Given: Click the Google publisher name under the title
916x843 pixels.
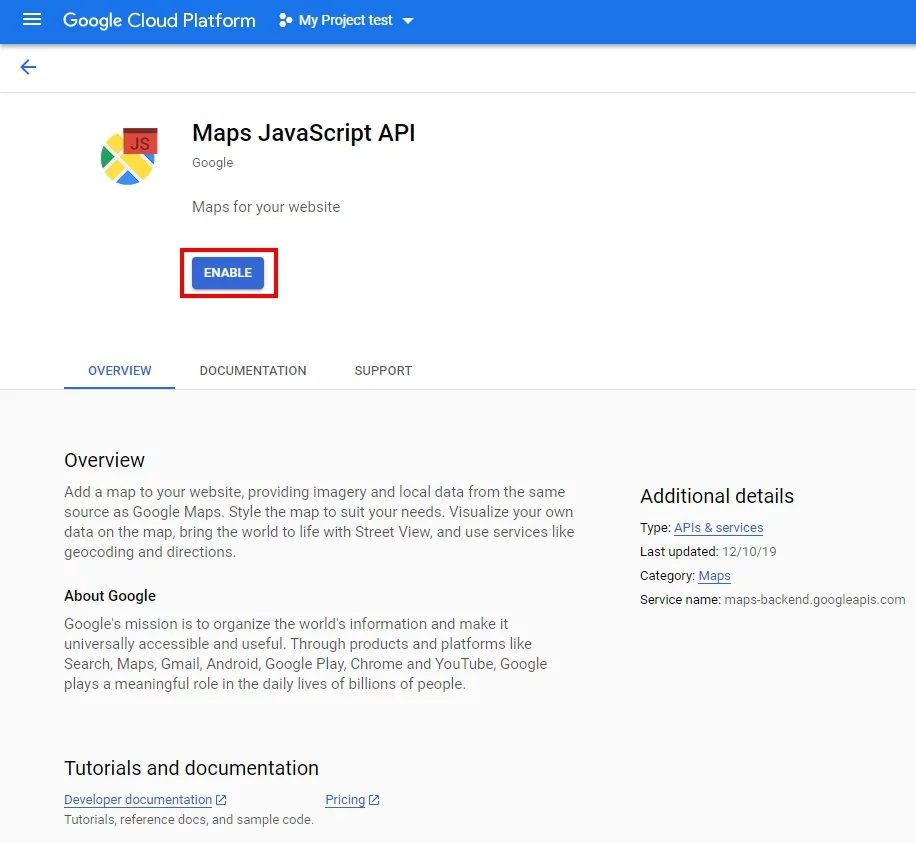Looking at the screenshot, I should point(213,162).
